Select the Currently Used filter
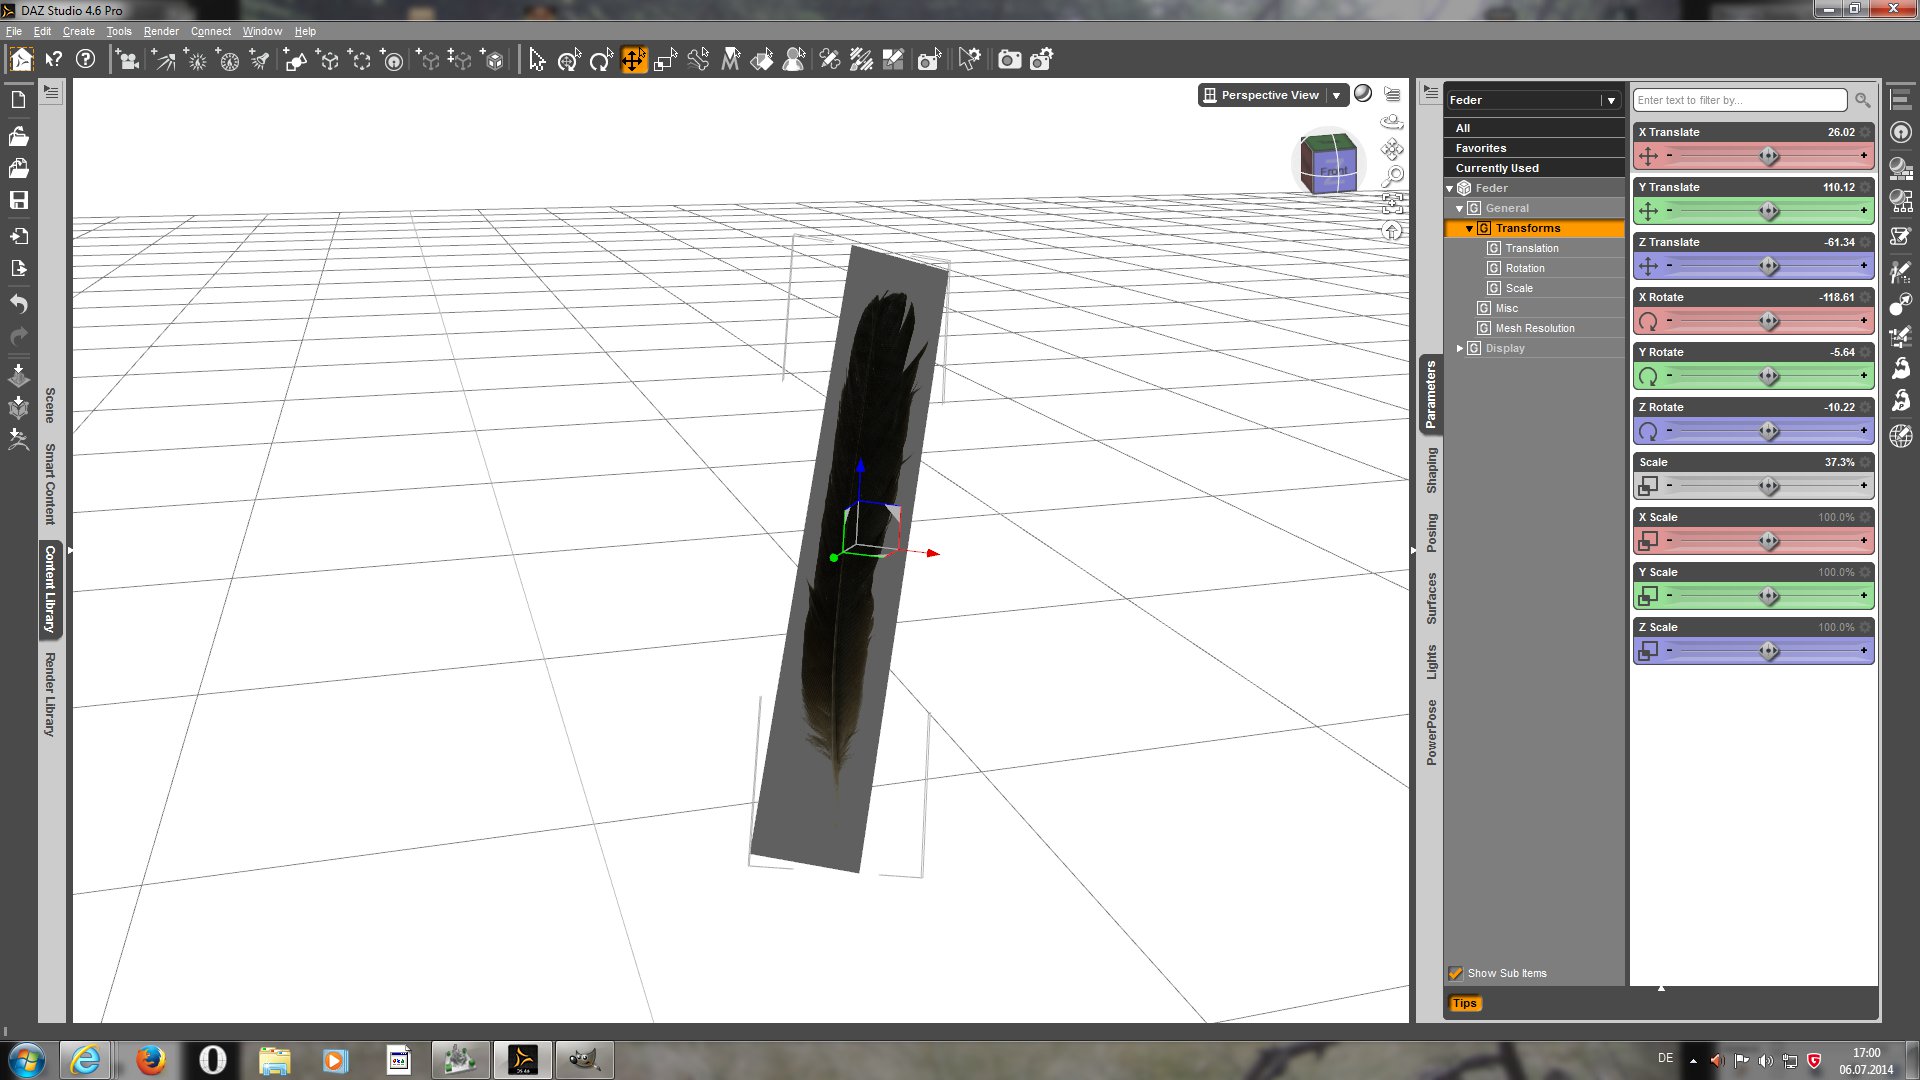The width and height of the screenshot is (1920, 1080). click(1497, 168)
